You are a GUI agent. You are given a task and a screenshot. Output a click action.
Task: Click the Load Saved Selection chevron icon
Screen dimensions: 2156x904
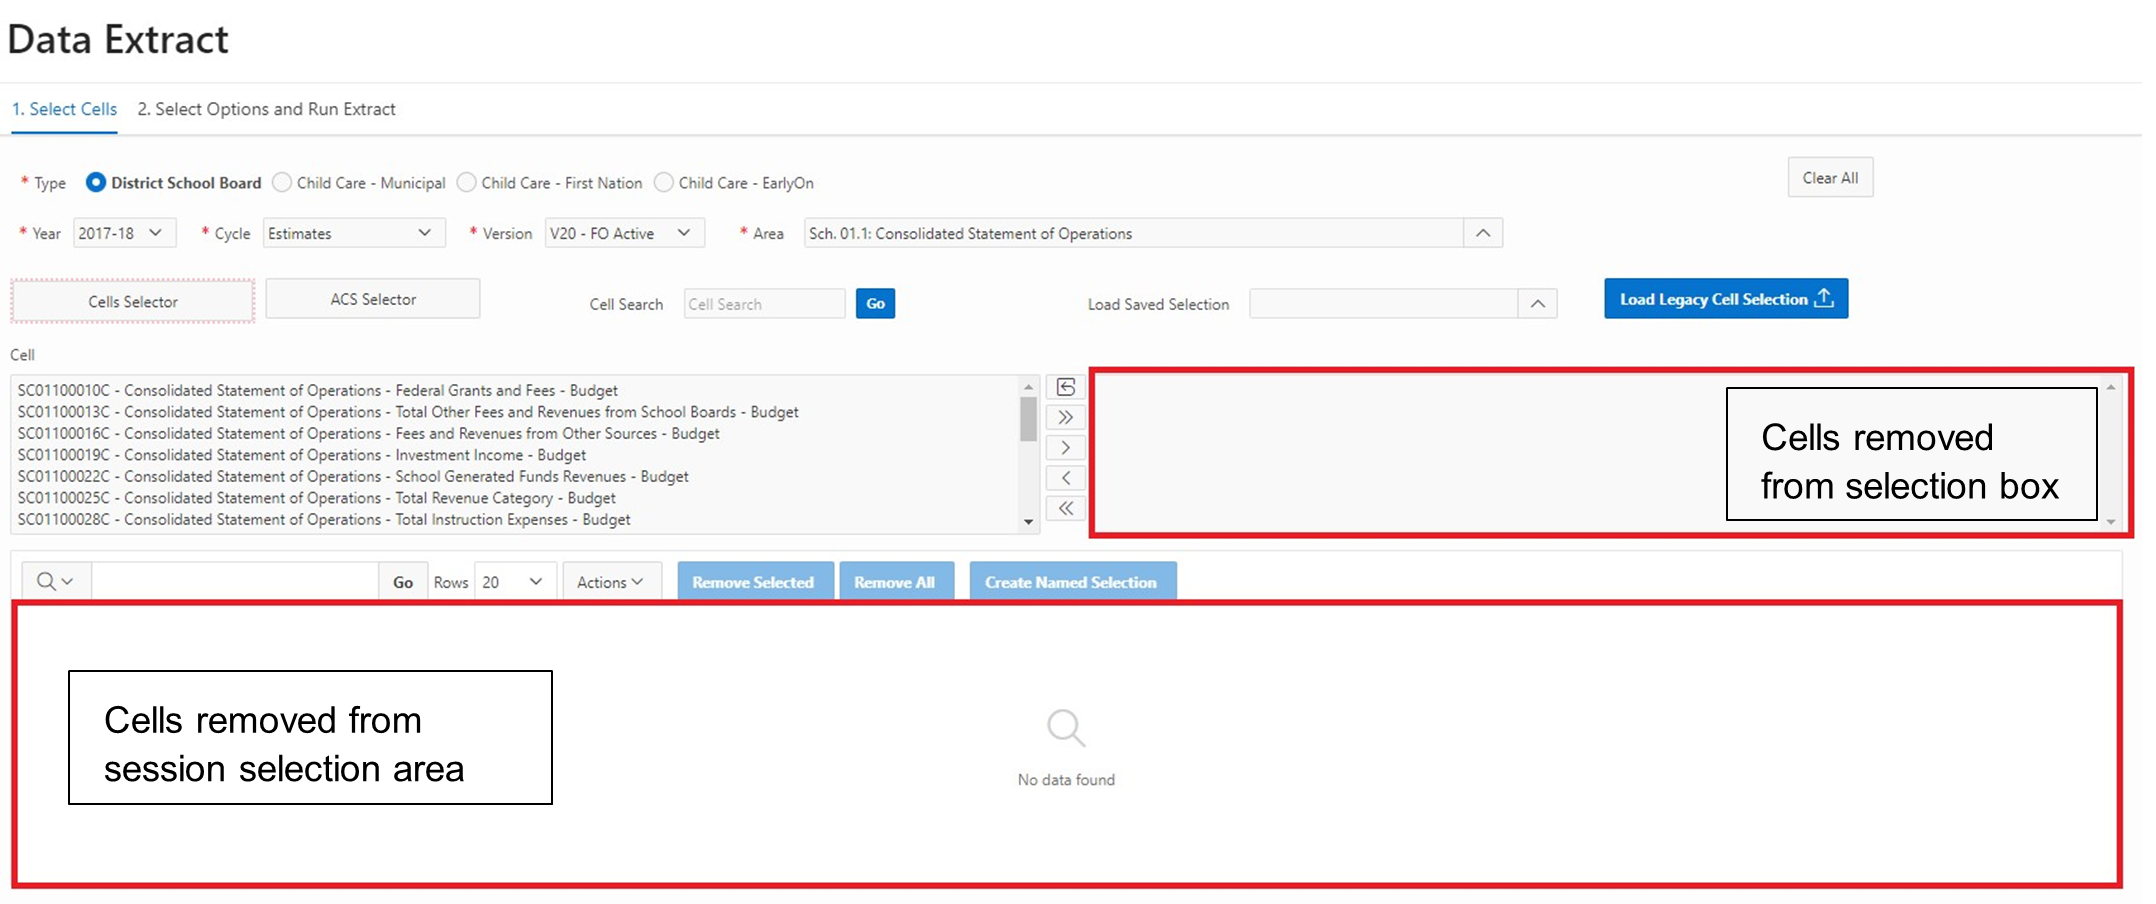click(x=1538, y=304)
